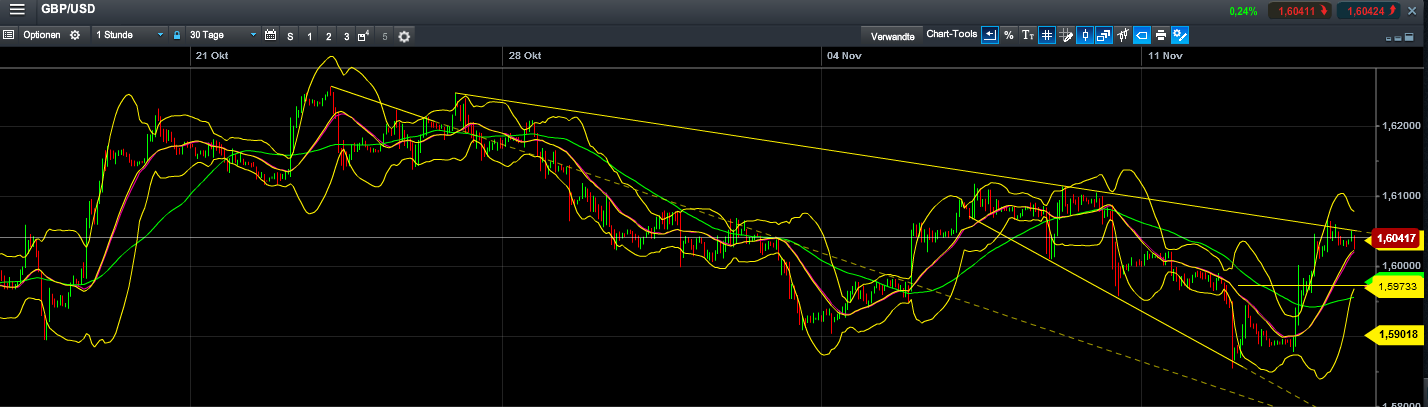The height and width of the screenshot is (407, 1428).
Task: Click the 1,60411 sell price button
Action: point(1298,11)
